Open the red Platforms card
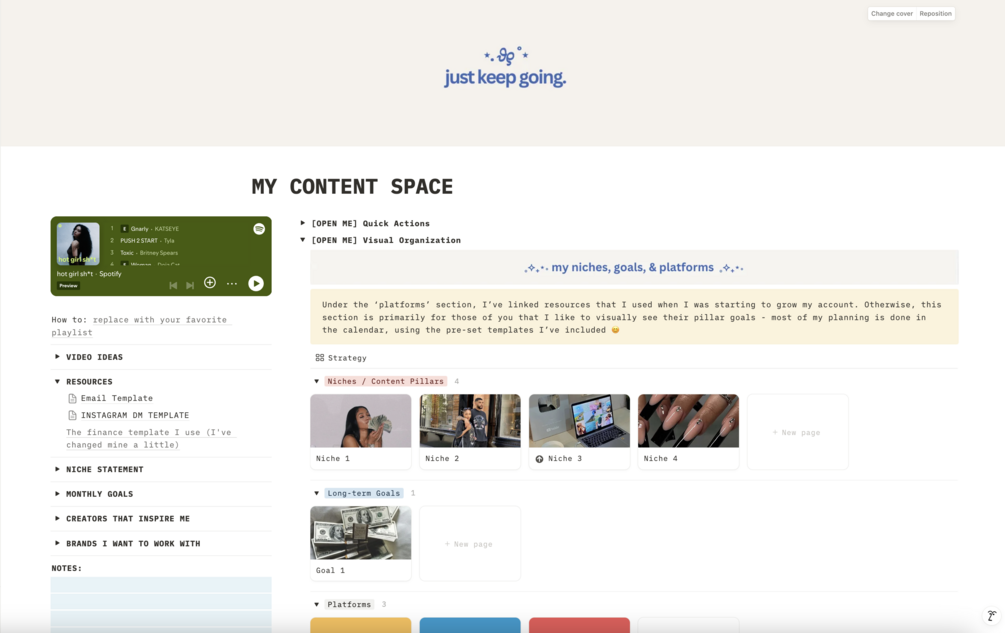The width and height of the screenshot is (1005, 633). click(x=579, y=625)
